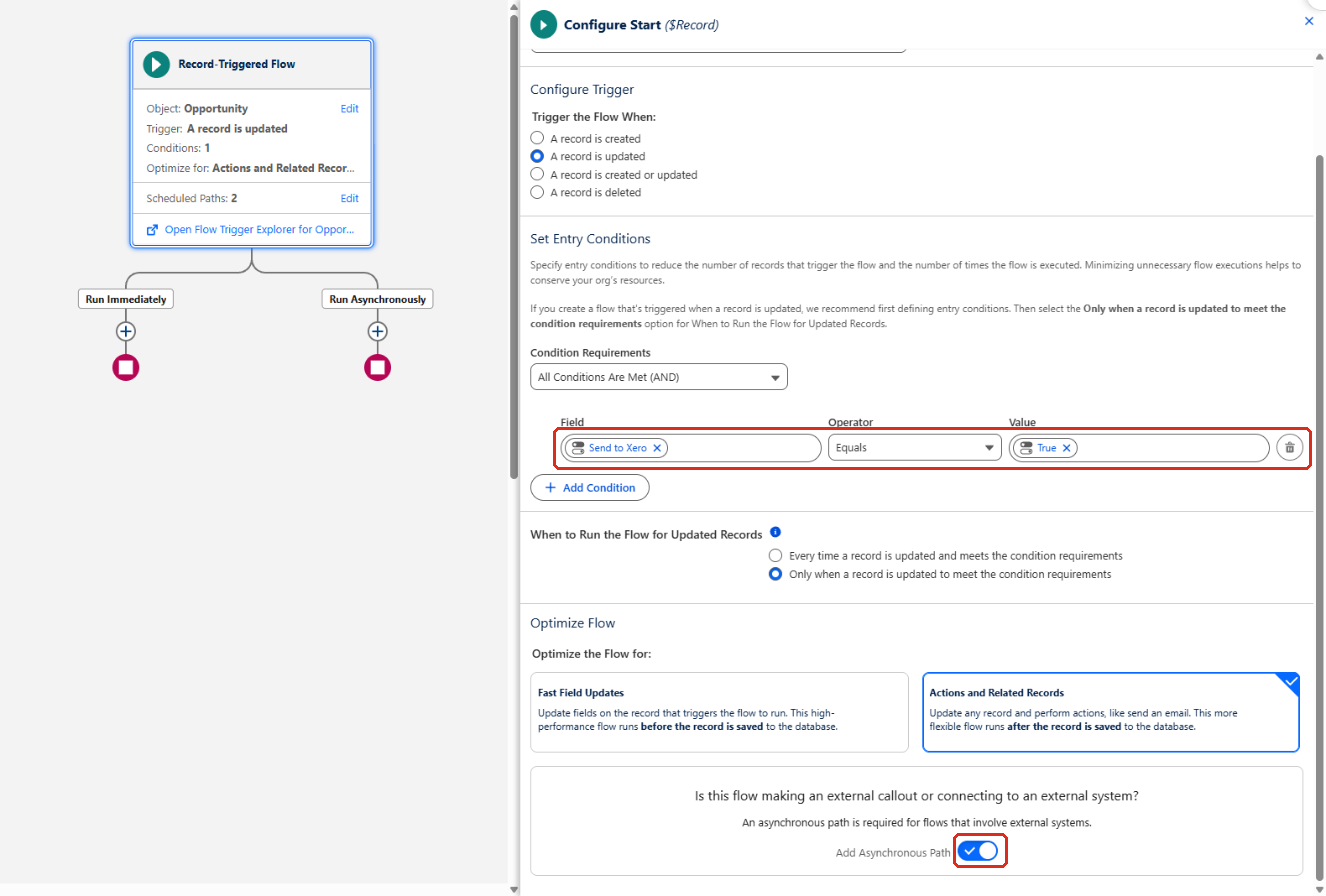The width and height of the screenshot is (1326, 896).
Task: Select 'Only when a record is updated to meet' option
Action: 775,574
